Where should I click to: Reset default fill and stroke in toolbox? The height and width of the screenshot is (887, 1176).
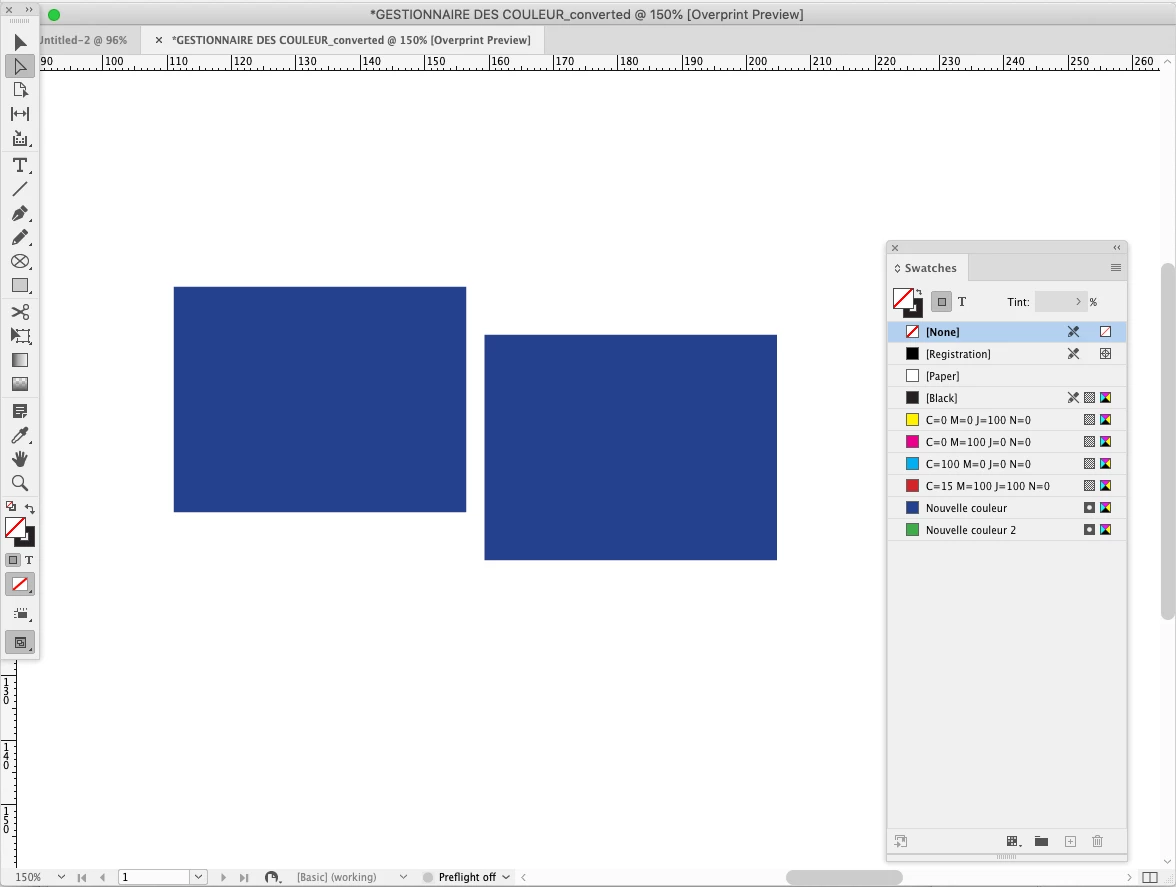click(x=10, y=507)
